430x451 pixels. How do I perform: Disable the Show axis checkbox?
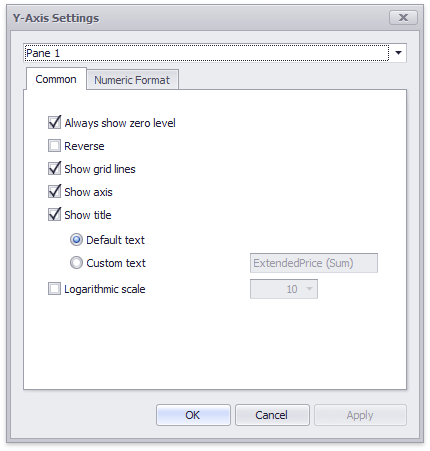[54, 192]
